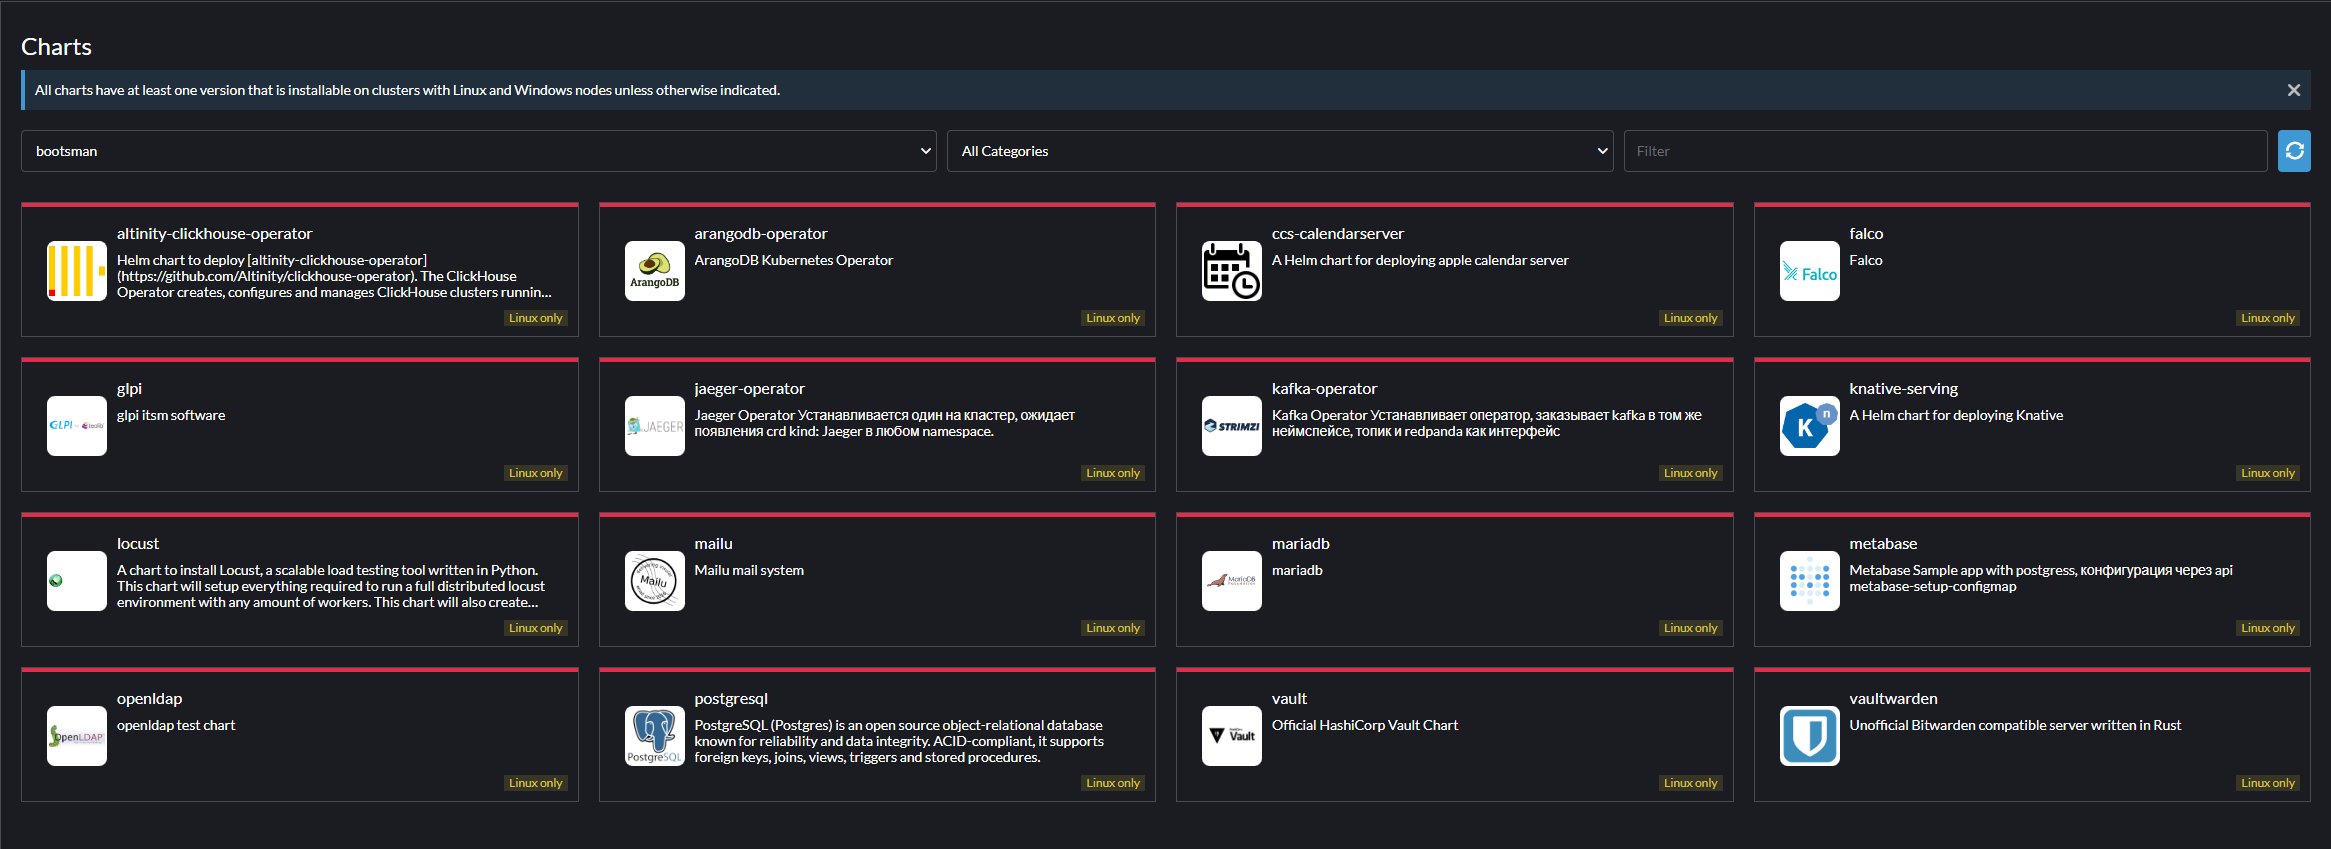Open the altinity-clickhouse-operator chart title
The height and width of the screenshot is (849, 2331).
coord(214,234)
